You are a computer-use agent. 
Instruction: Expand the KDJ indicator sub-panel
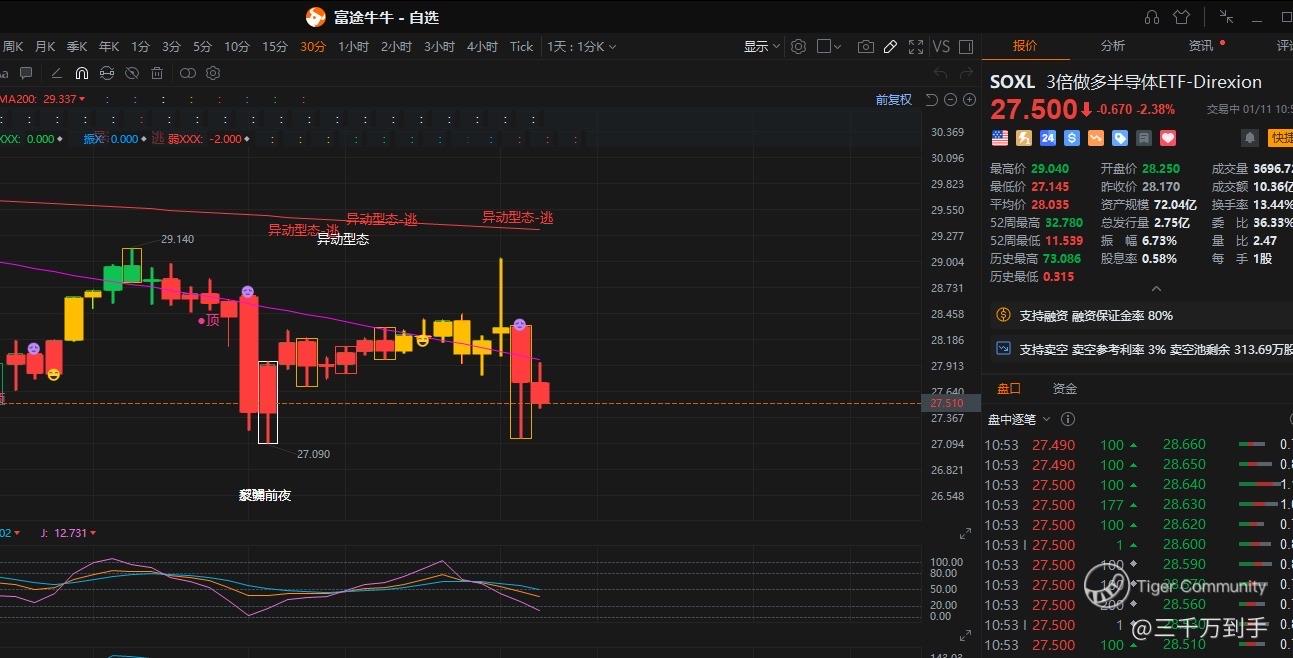(x=965, y=535)
